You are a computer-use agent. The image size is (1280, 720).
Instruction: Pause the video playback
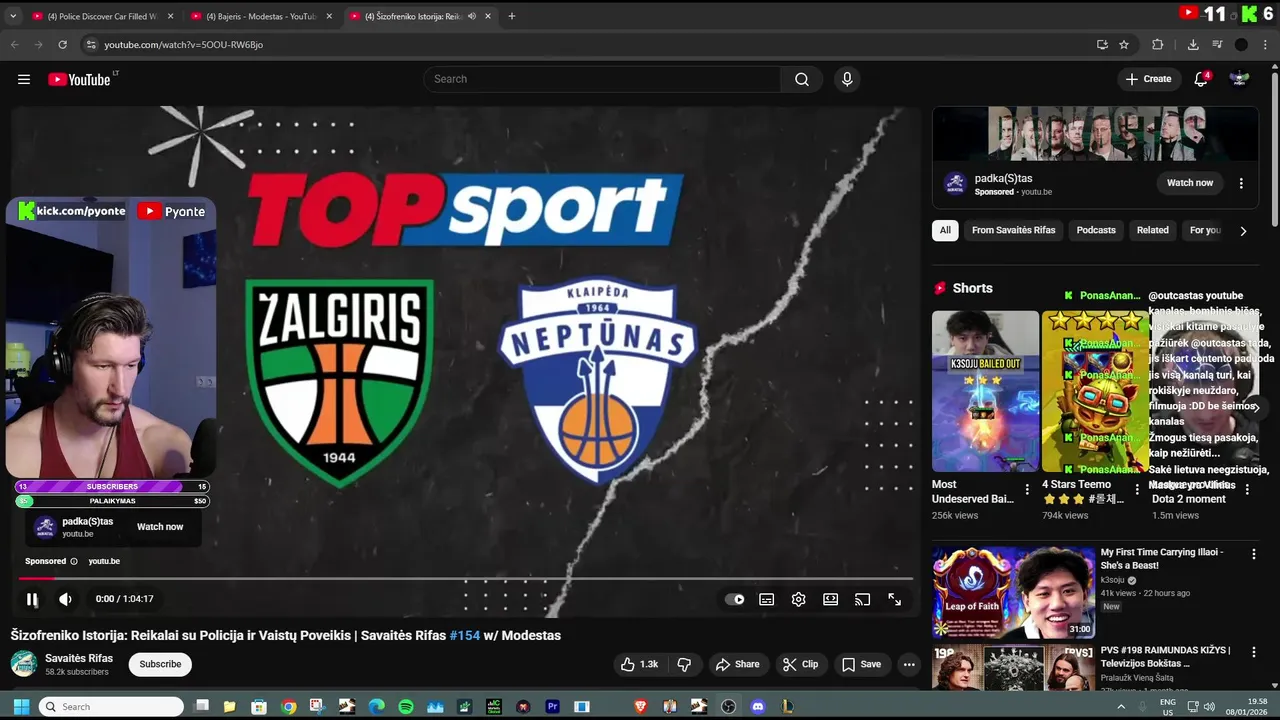[x=32, y=599]
